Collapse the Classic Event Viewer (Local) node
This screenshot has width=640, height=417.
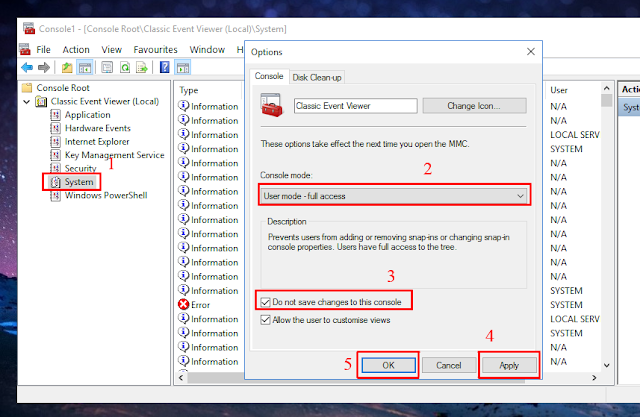pos(27,102)
